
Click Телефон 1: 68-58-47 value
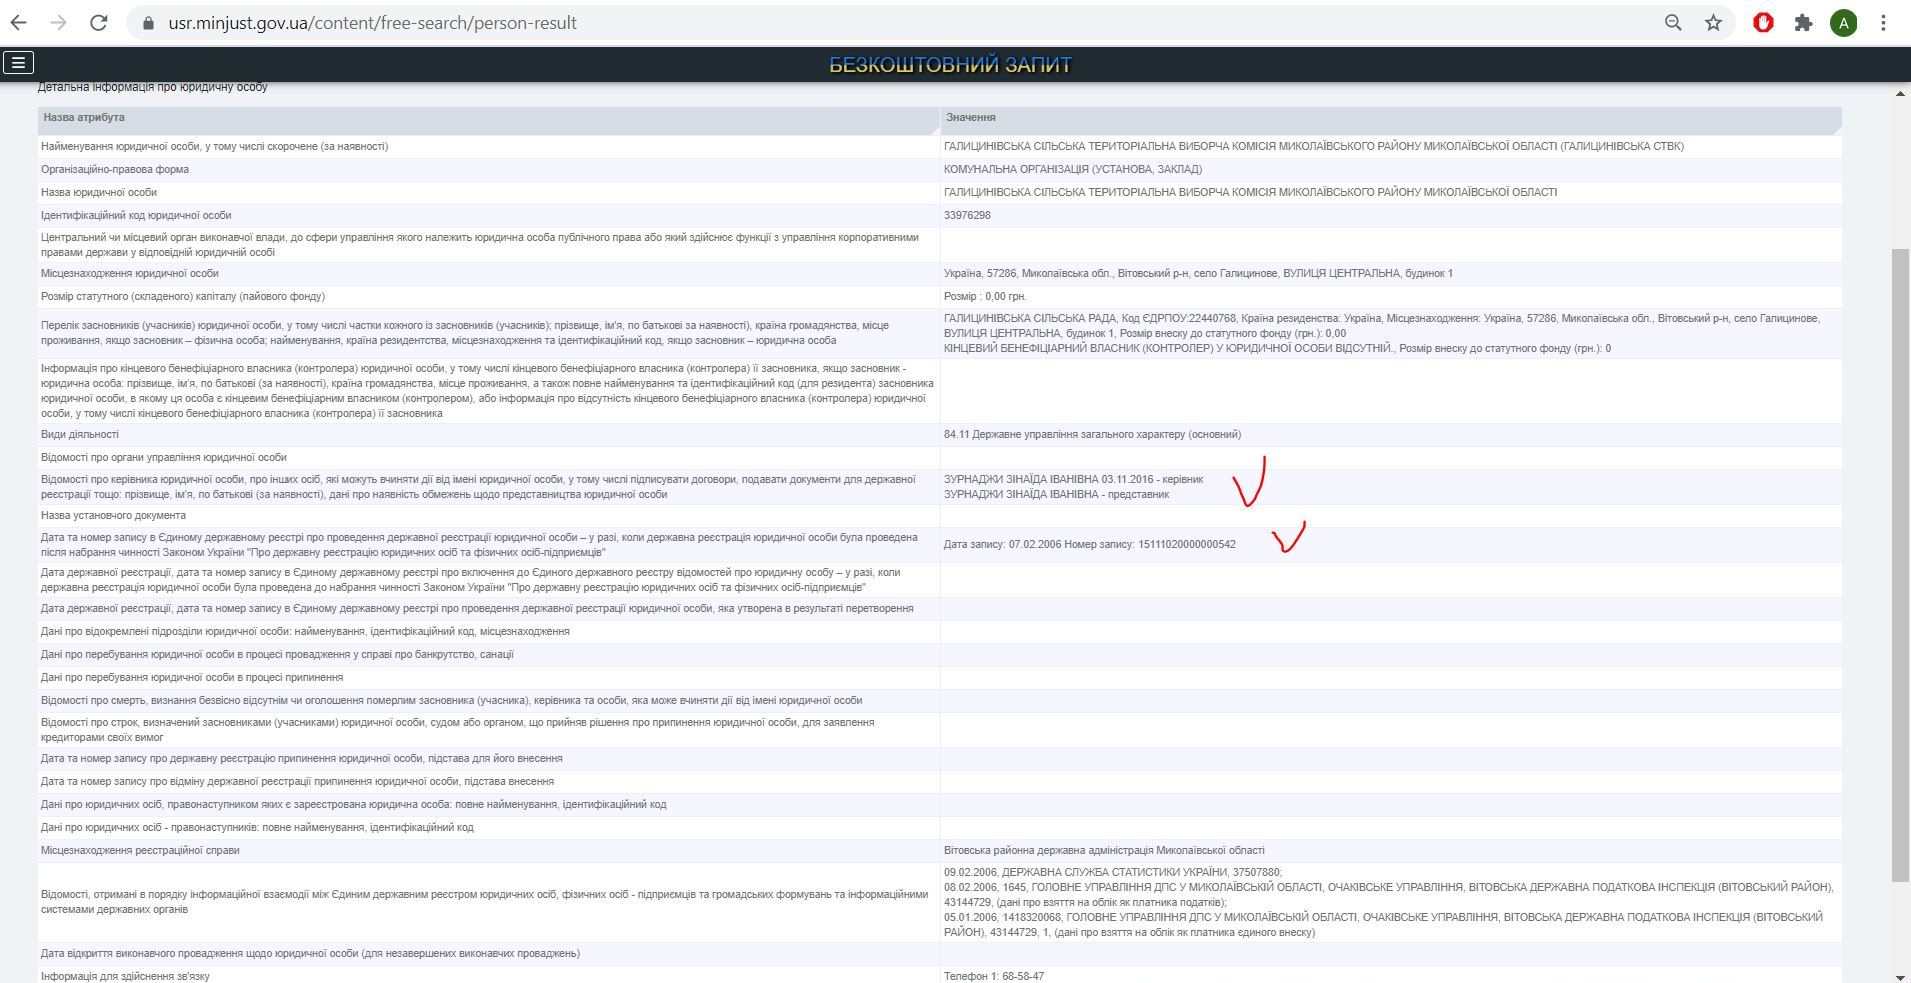[994, 976]
